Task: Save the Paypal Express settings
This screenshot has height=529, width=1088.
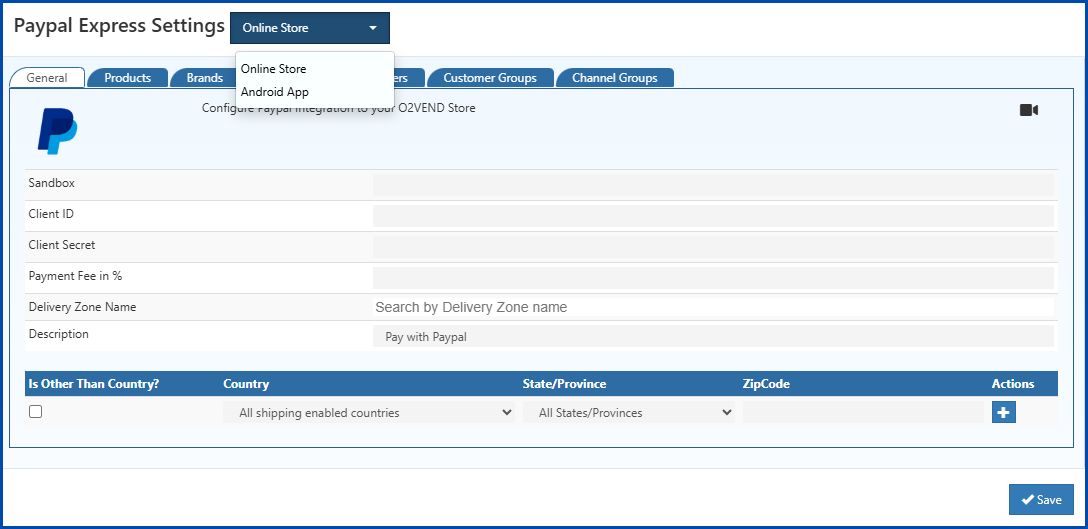Action: [x=1042, y=500]
